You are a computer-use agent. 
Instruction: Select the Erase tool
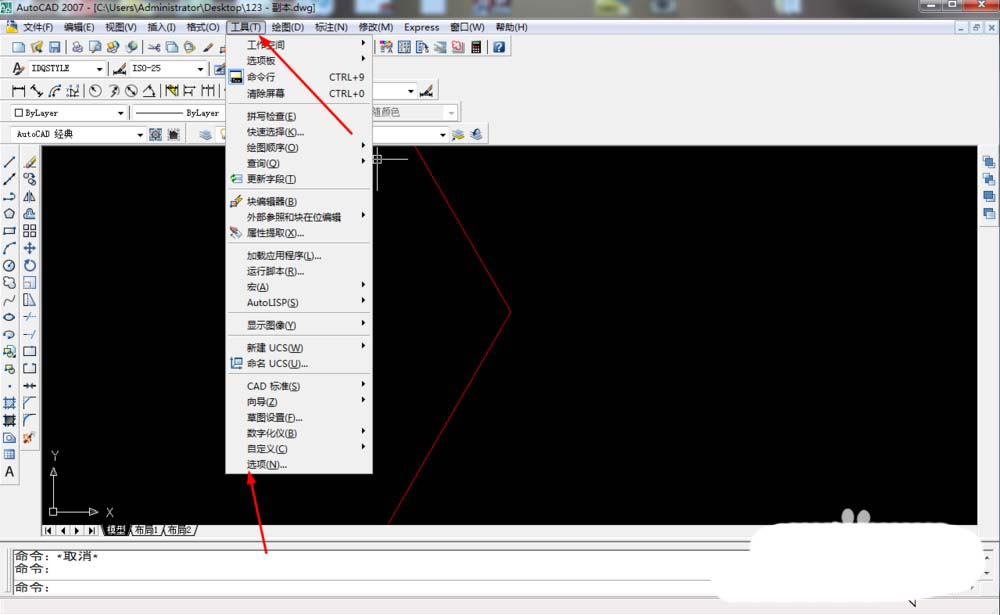29,163
